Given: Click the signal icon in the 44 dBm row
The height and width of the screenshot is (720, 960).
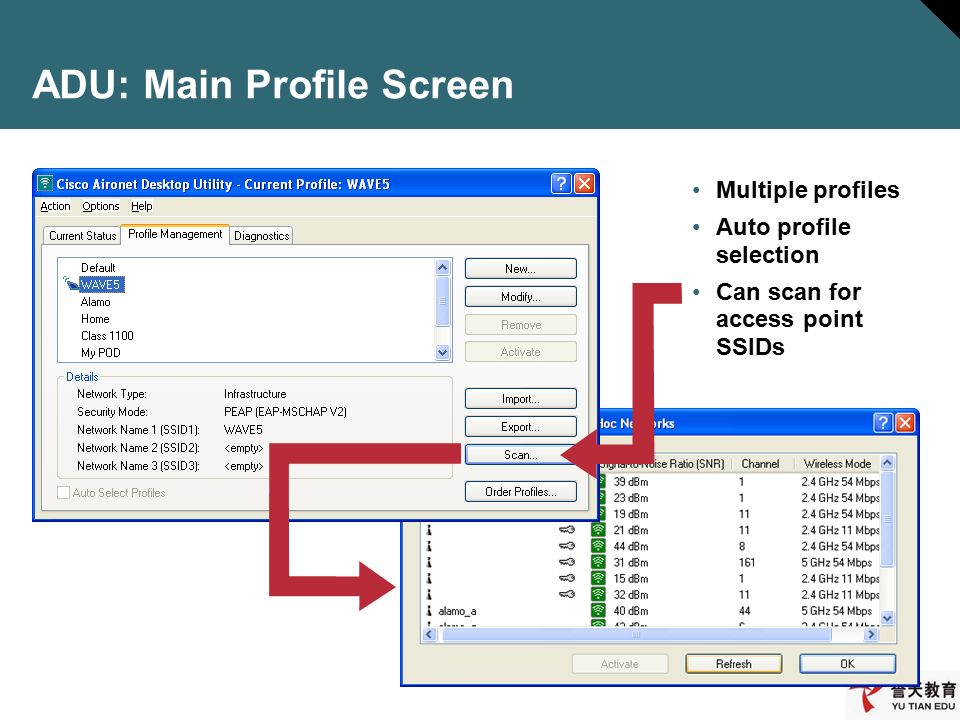Looking at the screenshot, I should (598, 546).
